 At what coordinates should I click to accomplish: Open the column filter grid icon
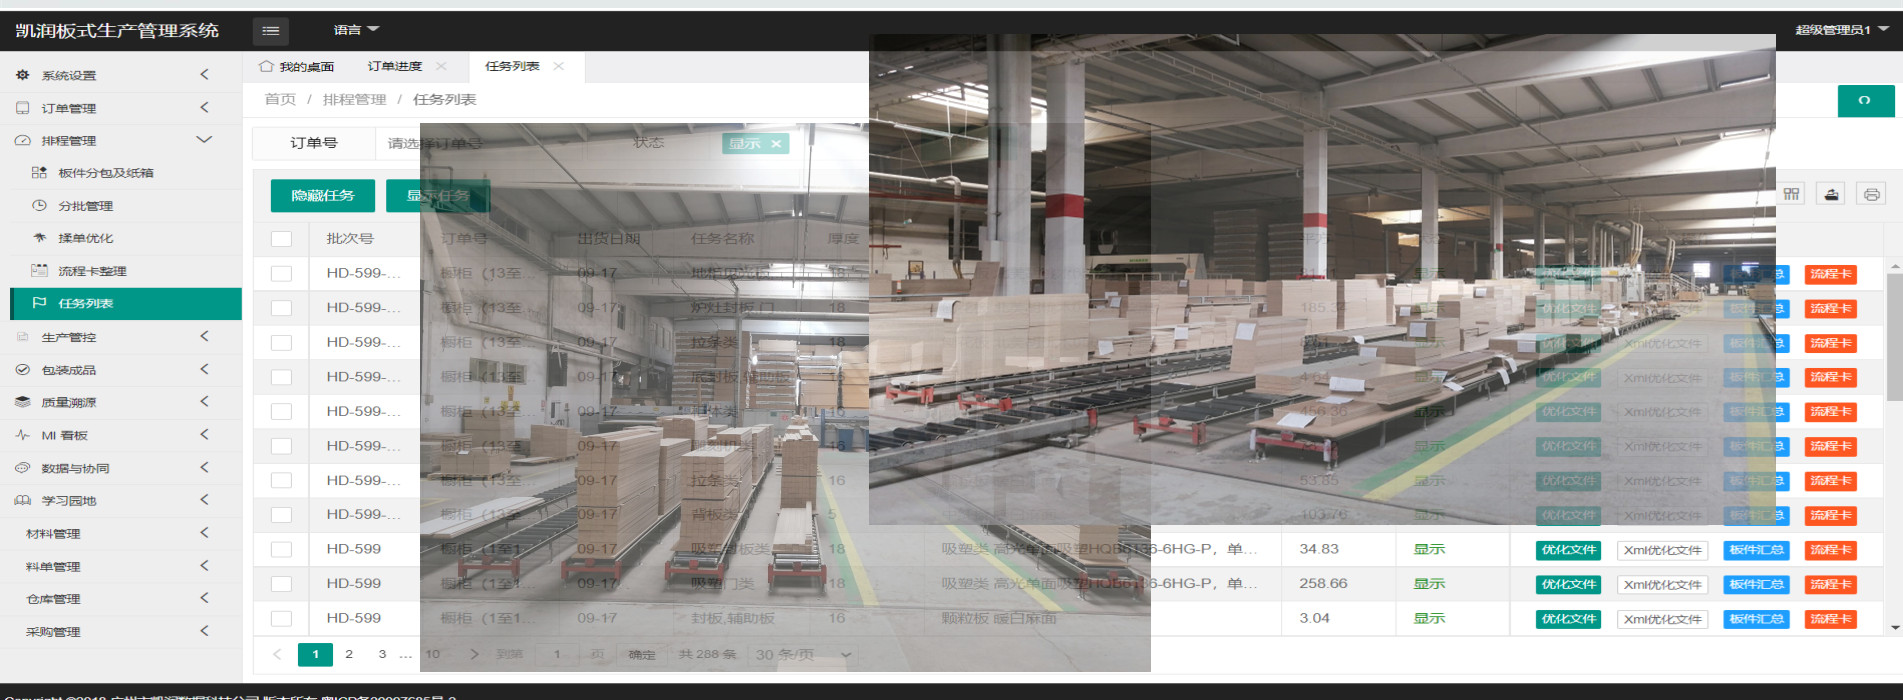1791,194
